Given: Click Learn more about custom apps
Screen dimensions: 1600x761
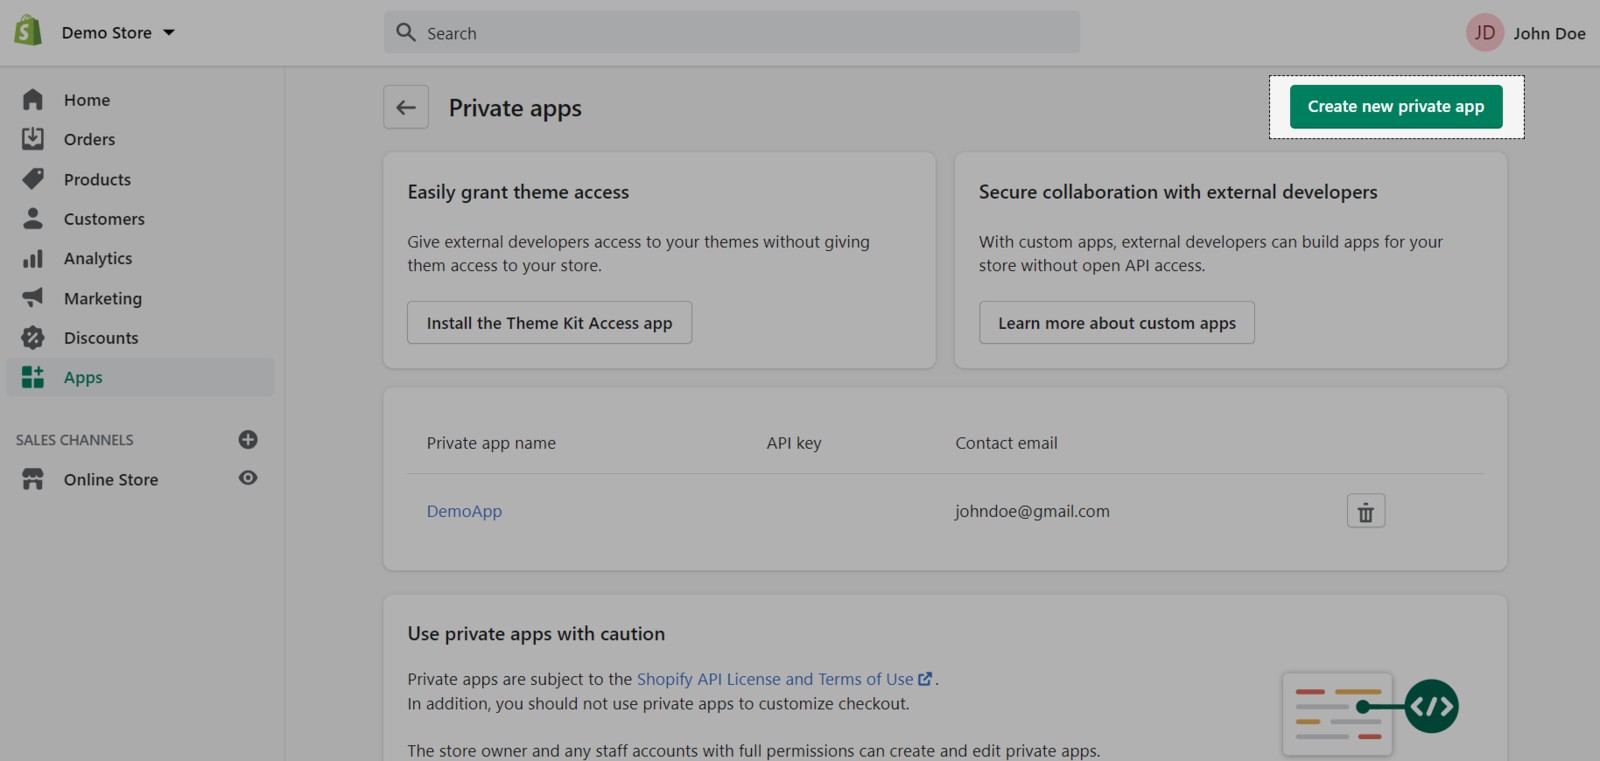Looking at the screenshot, I should (x=1116, y=323).
